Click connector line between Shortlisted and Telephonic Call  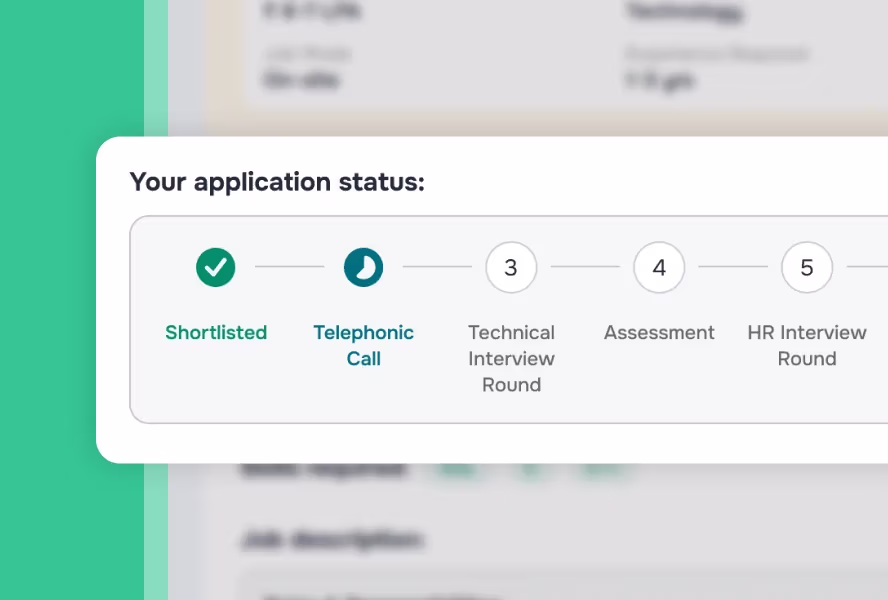(x=289, y=266)
